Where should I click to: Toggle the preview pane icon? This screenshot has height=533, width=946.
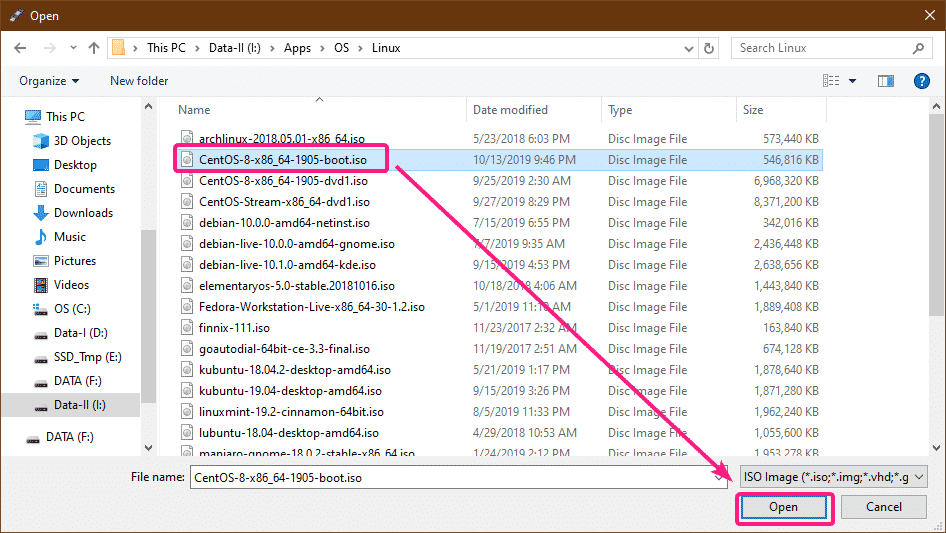click(x=885, y=81)
